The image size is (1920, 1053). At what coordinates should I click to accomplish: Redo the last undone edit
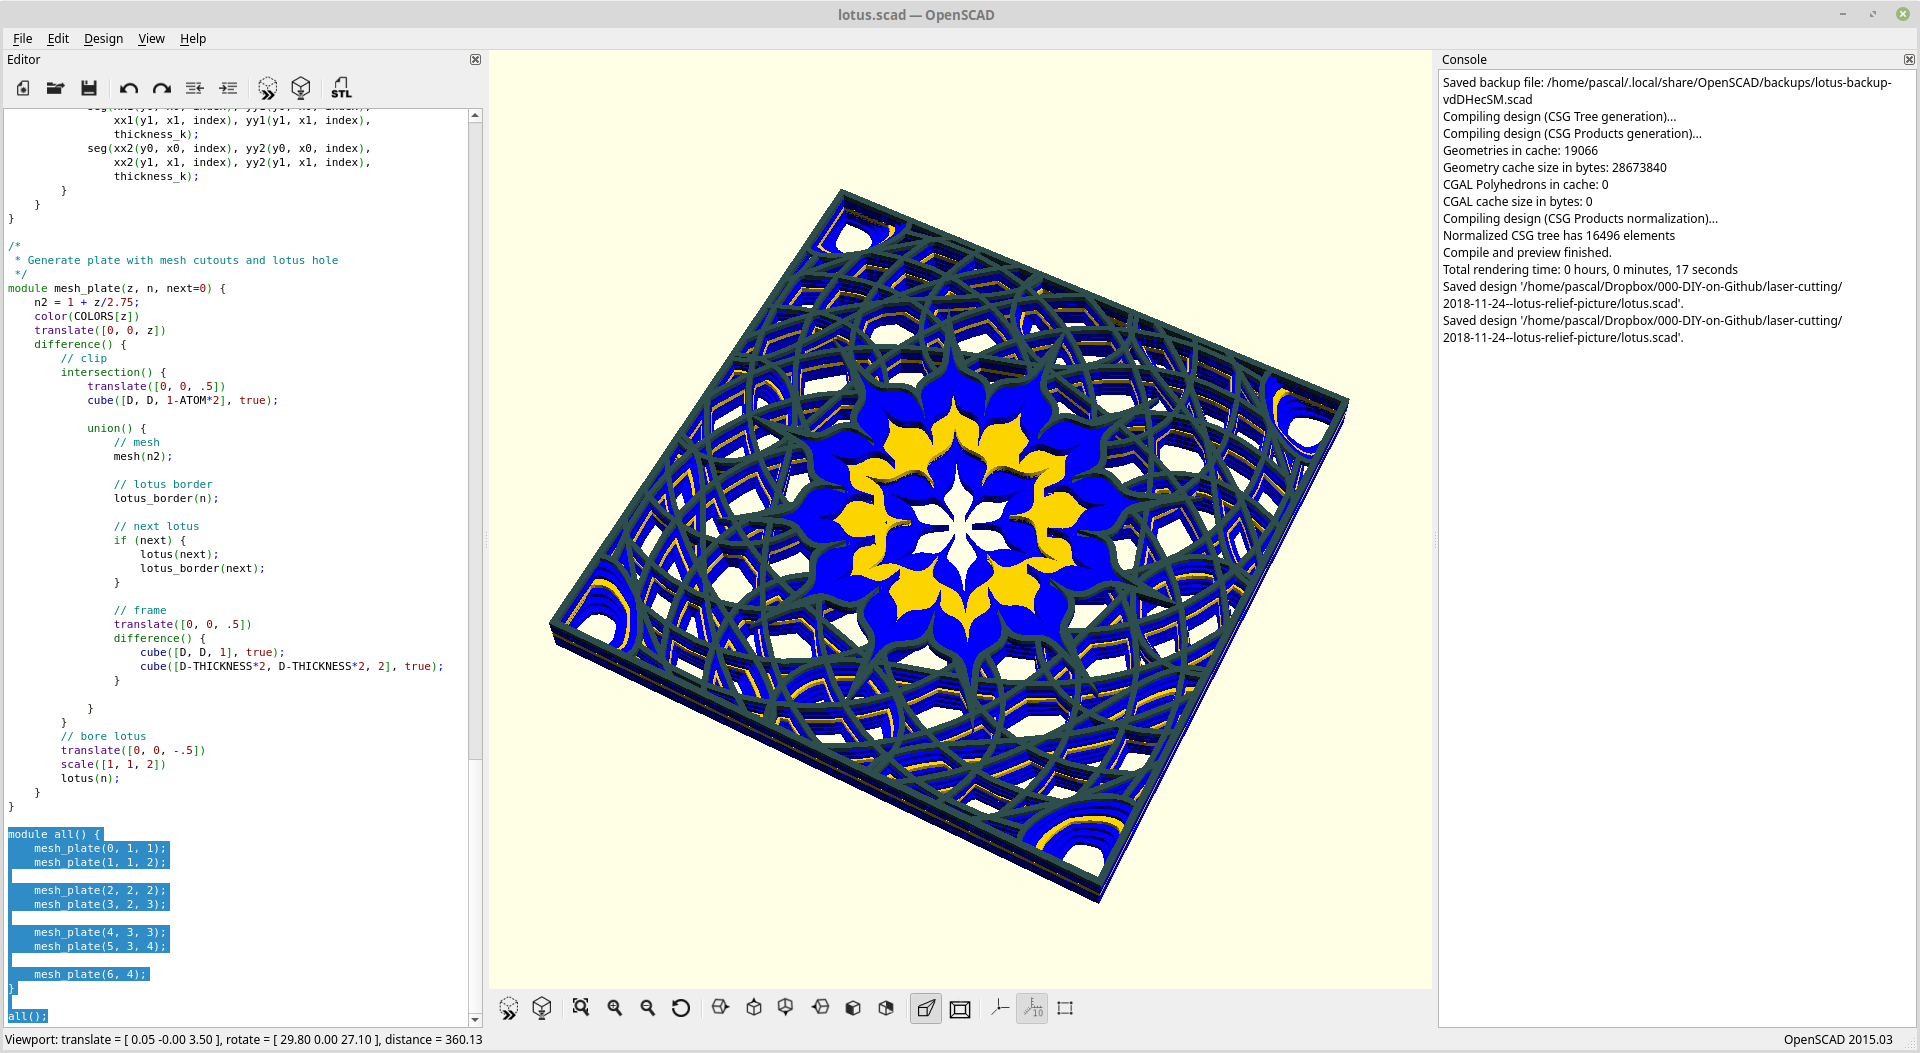tap(161, 88)
